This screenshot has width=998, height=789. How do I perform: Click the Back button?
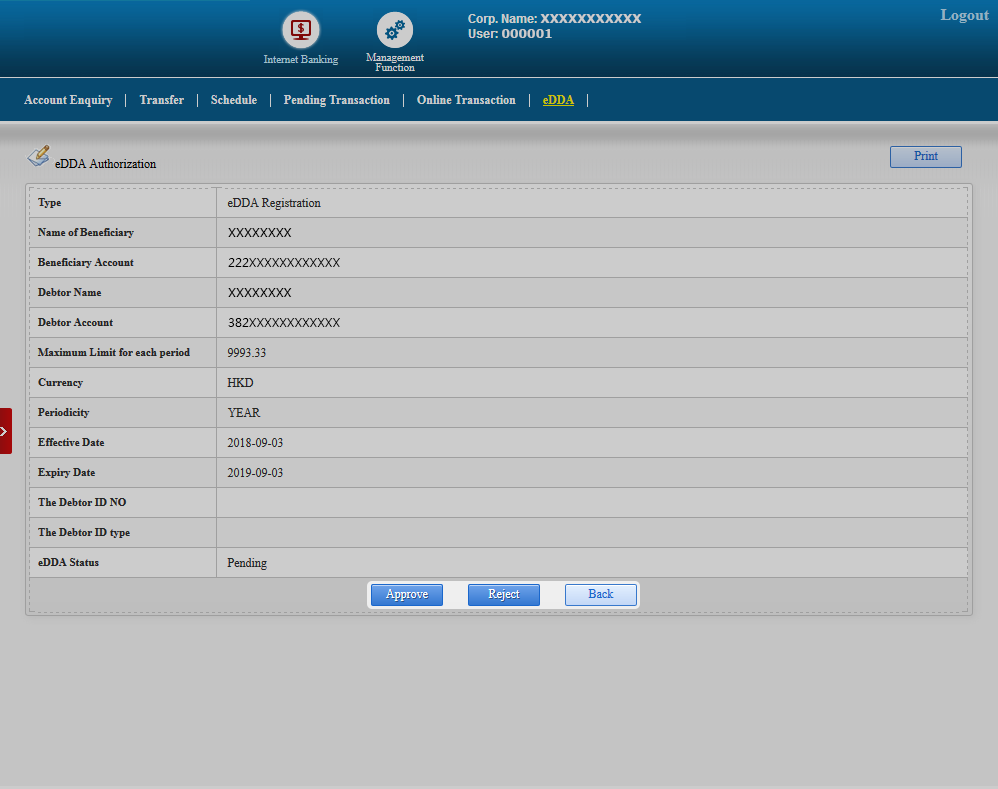[600, 594]
